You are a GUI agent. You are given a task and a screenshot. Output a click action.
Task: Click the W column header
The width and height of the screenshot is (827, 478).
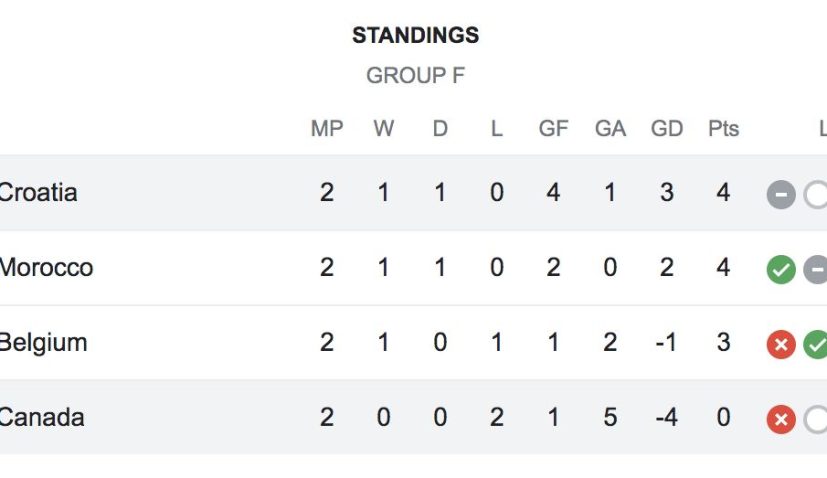[x=383, y=129]
